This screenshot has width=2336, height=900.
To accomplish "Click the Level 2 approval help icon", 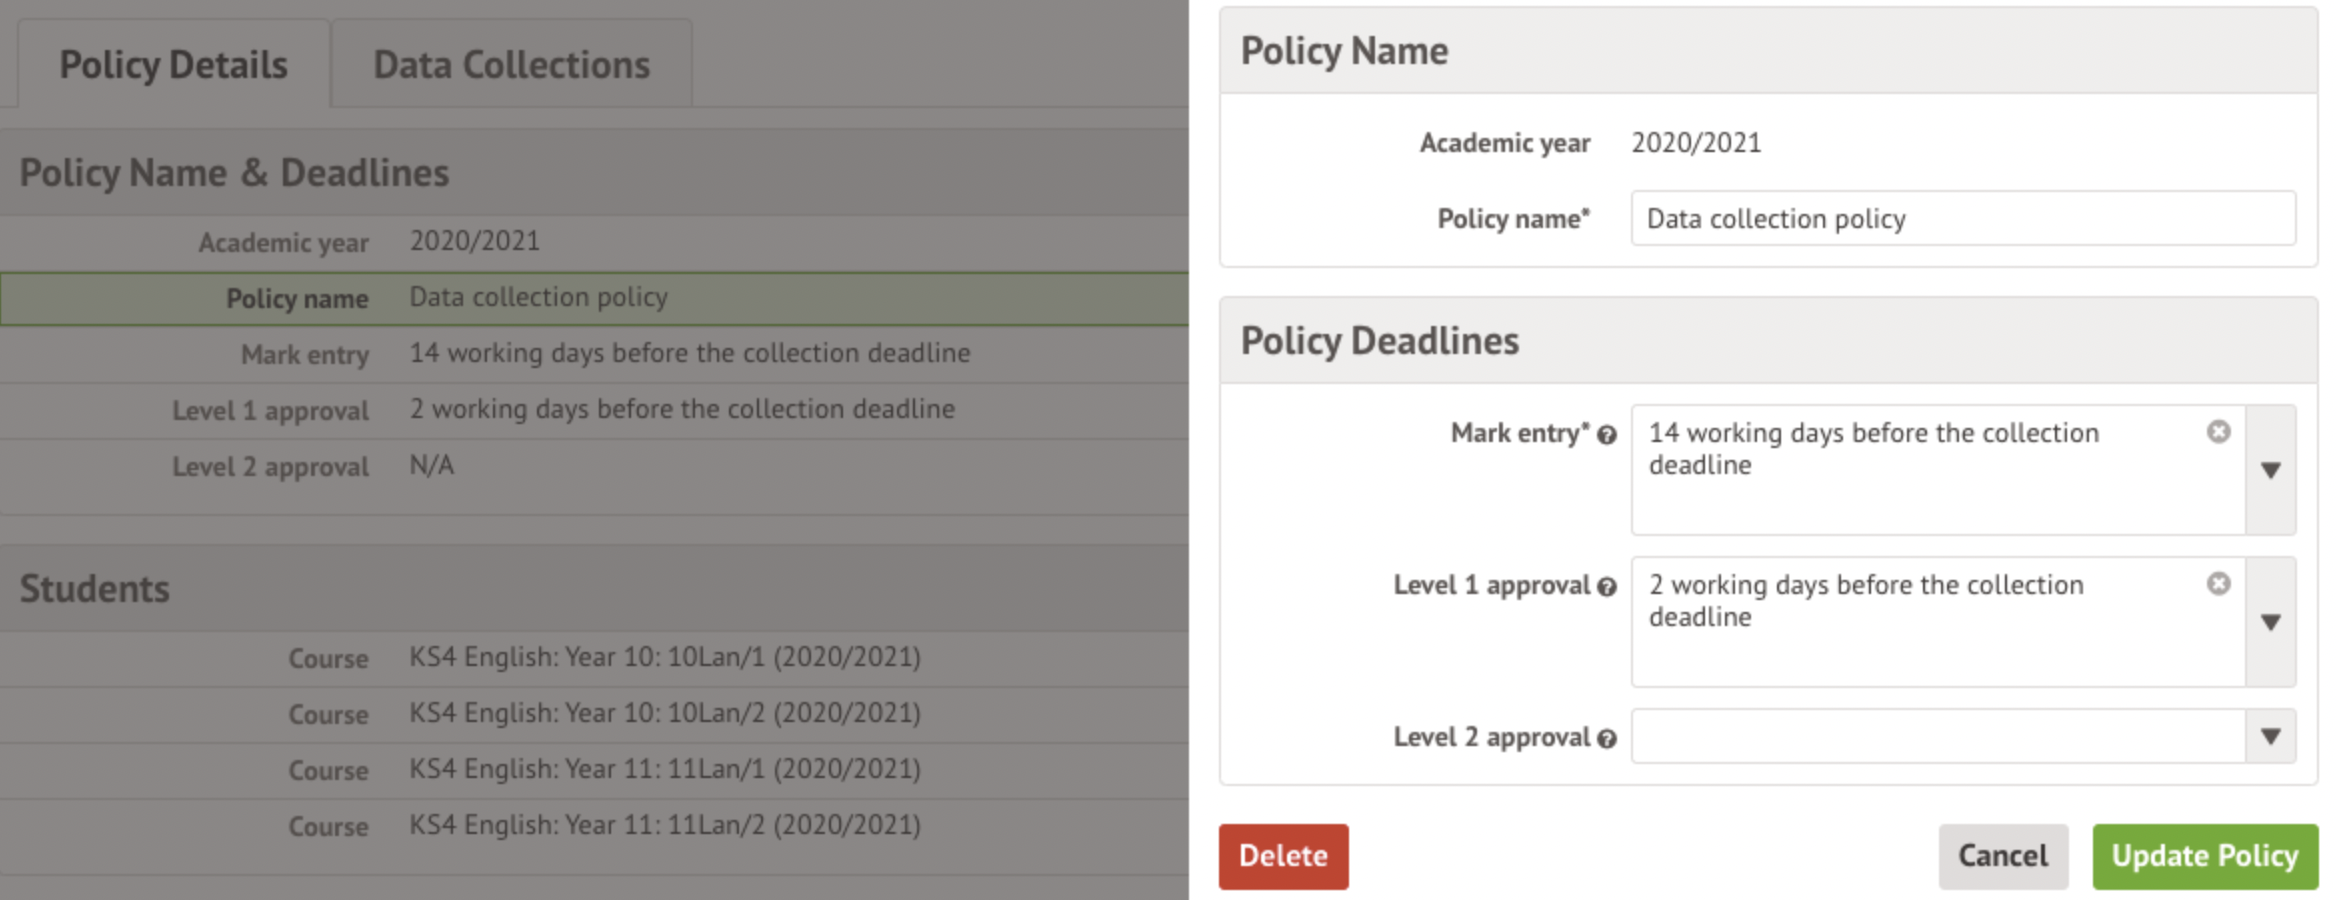I will [x=1607, y=739].
